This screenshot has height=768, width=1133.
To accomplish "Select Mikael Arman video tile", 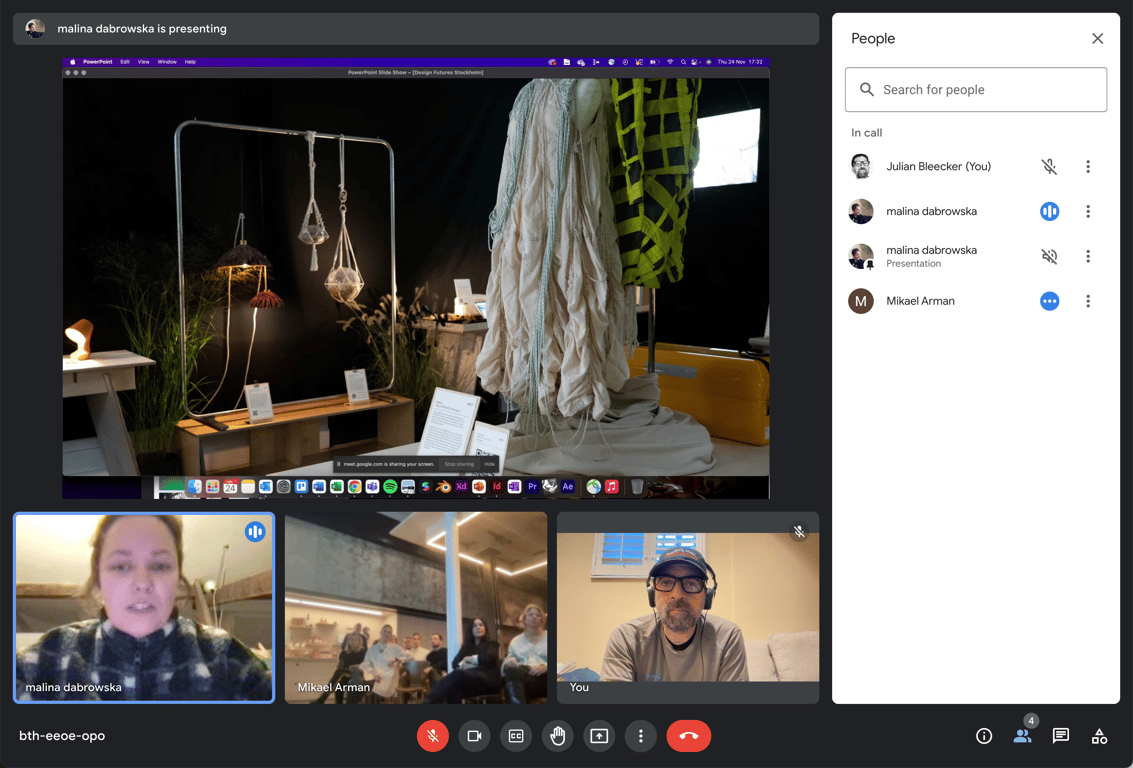I will (415, 608).
